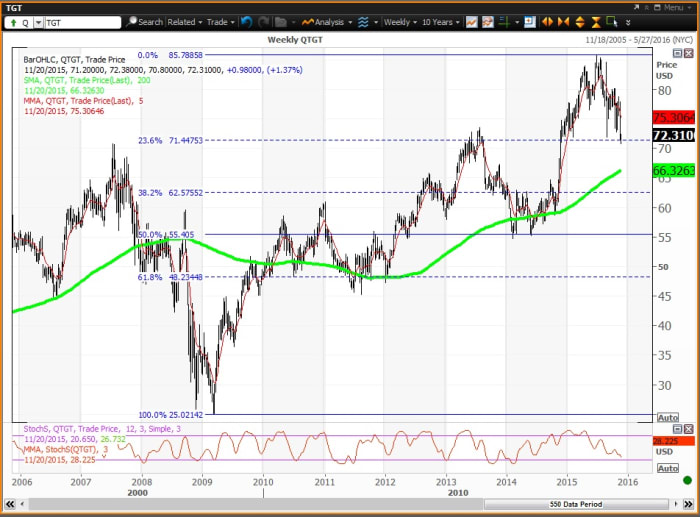Click the green up-arrow quote icon
The height and width of the screenshot is (517, 700).
click(x=13, y=23)
